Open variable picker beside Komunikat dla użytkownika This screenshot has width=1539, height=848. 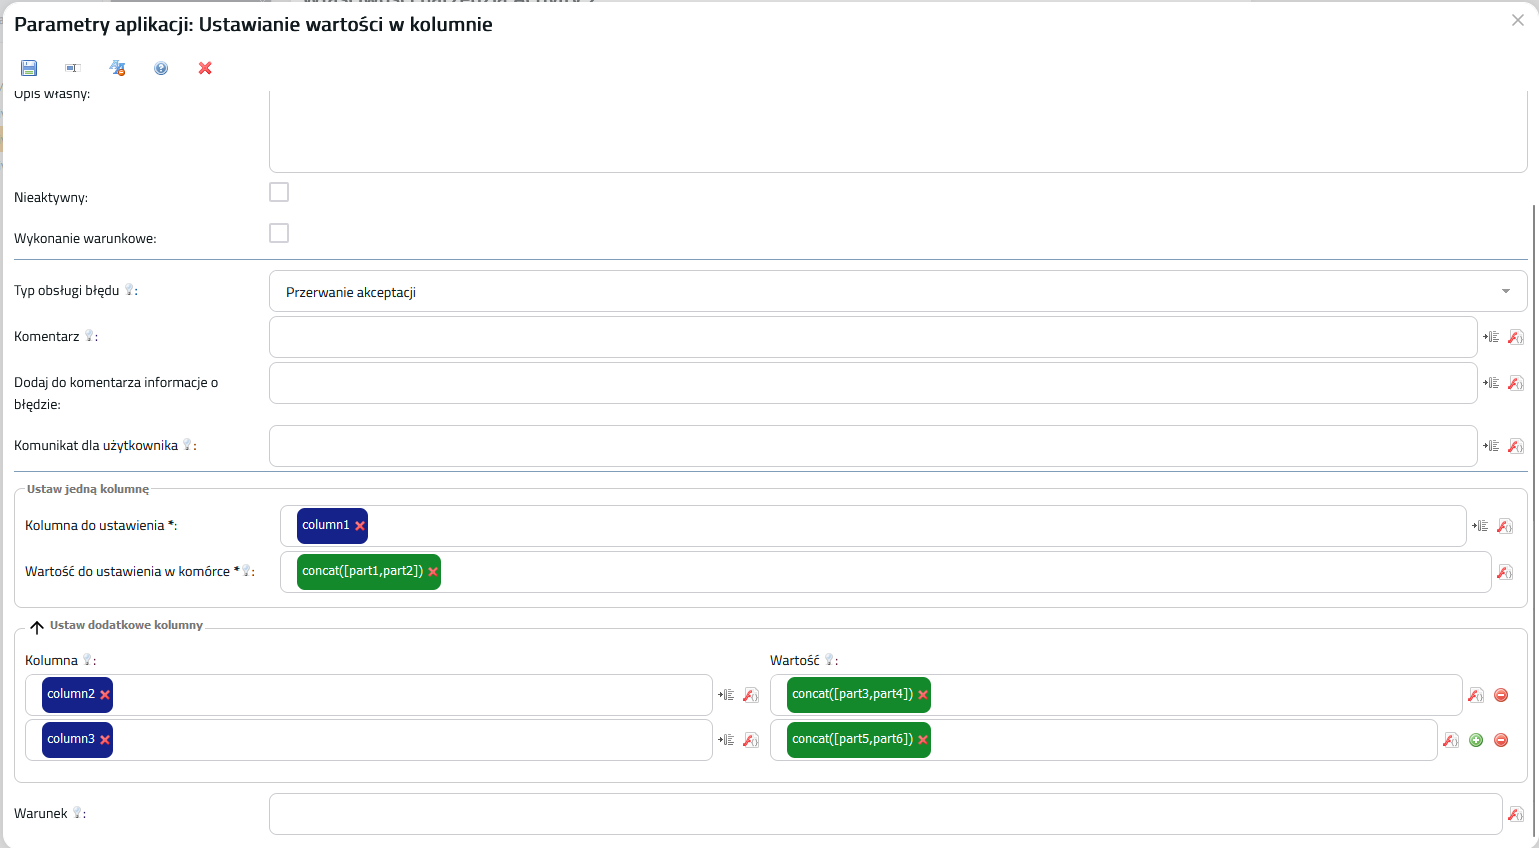[x=1491, y=446]
